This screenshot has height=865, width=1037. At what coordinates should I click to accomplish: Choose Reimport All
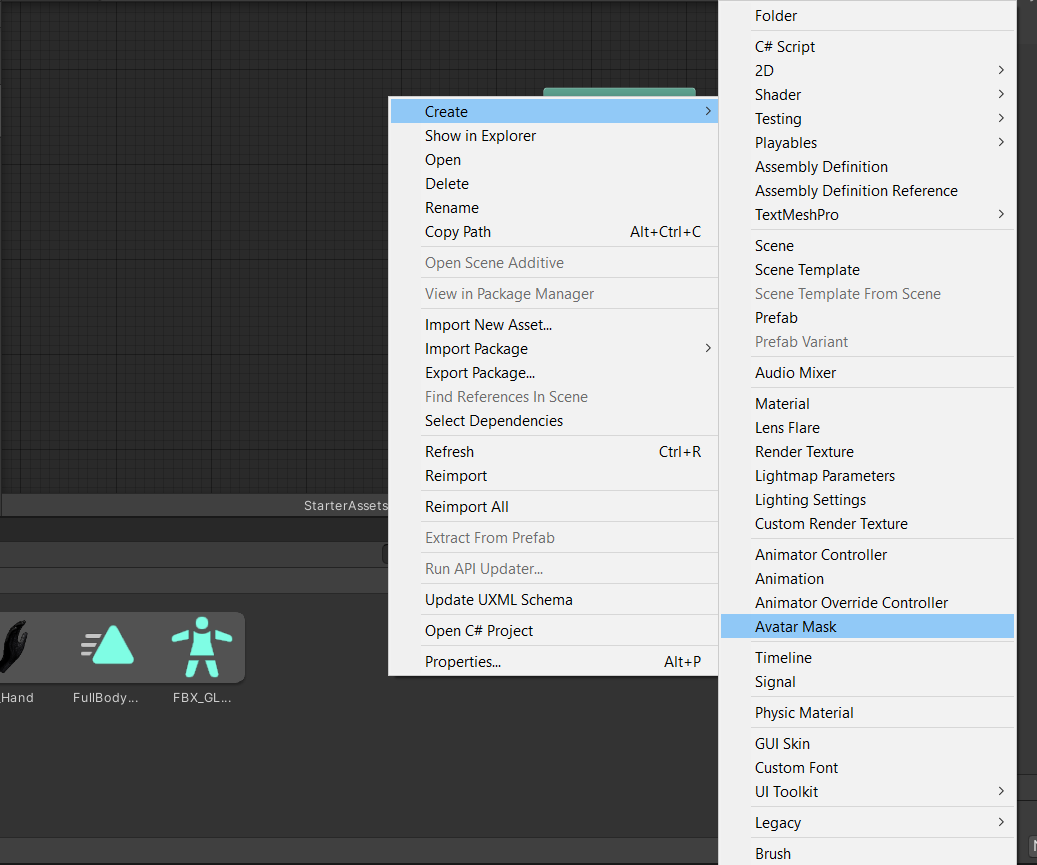click(x=554, y=507)
